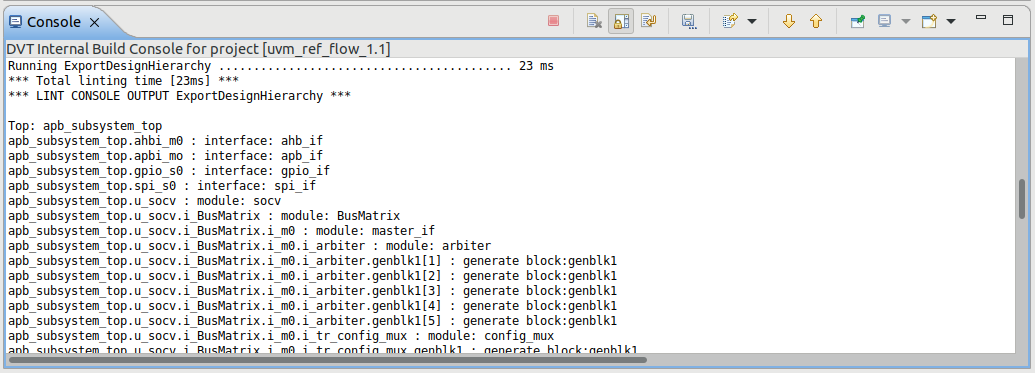Click the 'i_BusMatrix : module: BusMatrix' line
The image size is (1035, 373).
(204, 216)
